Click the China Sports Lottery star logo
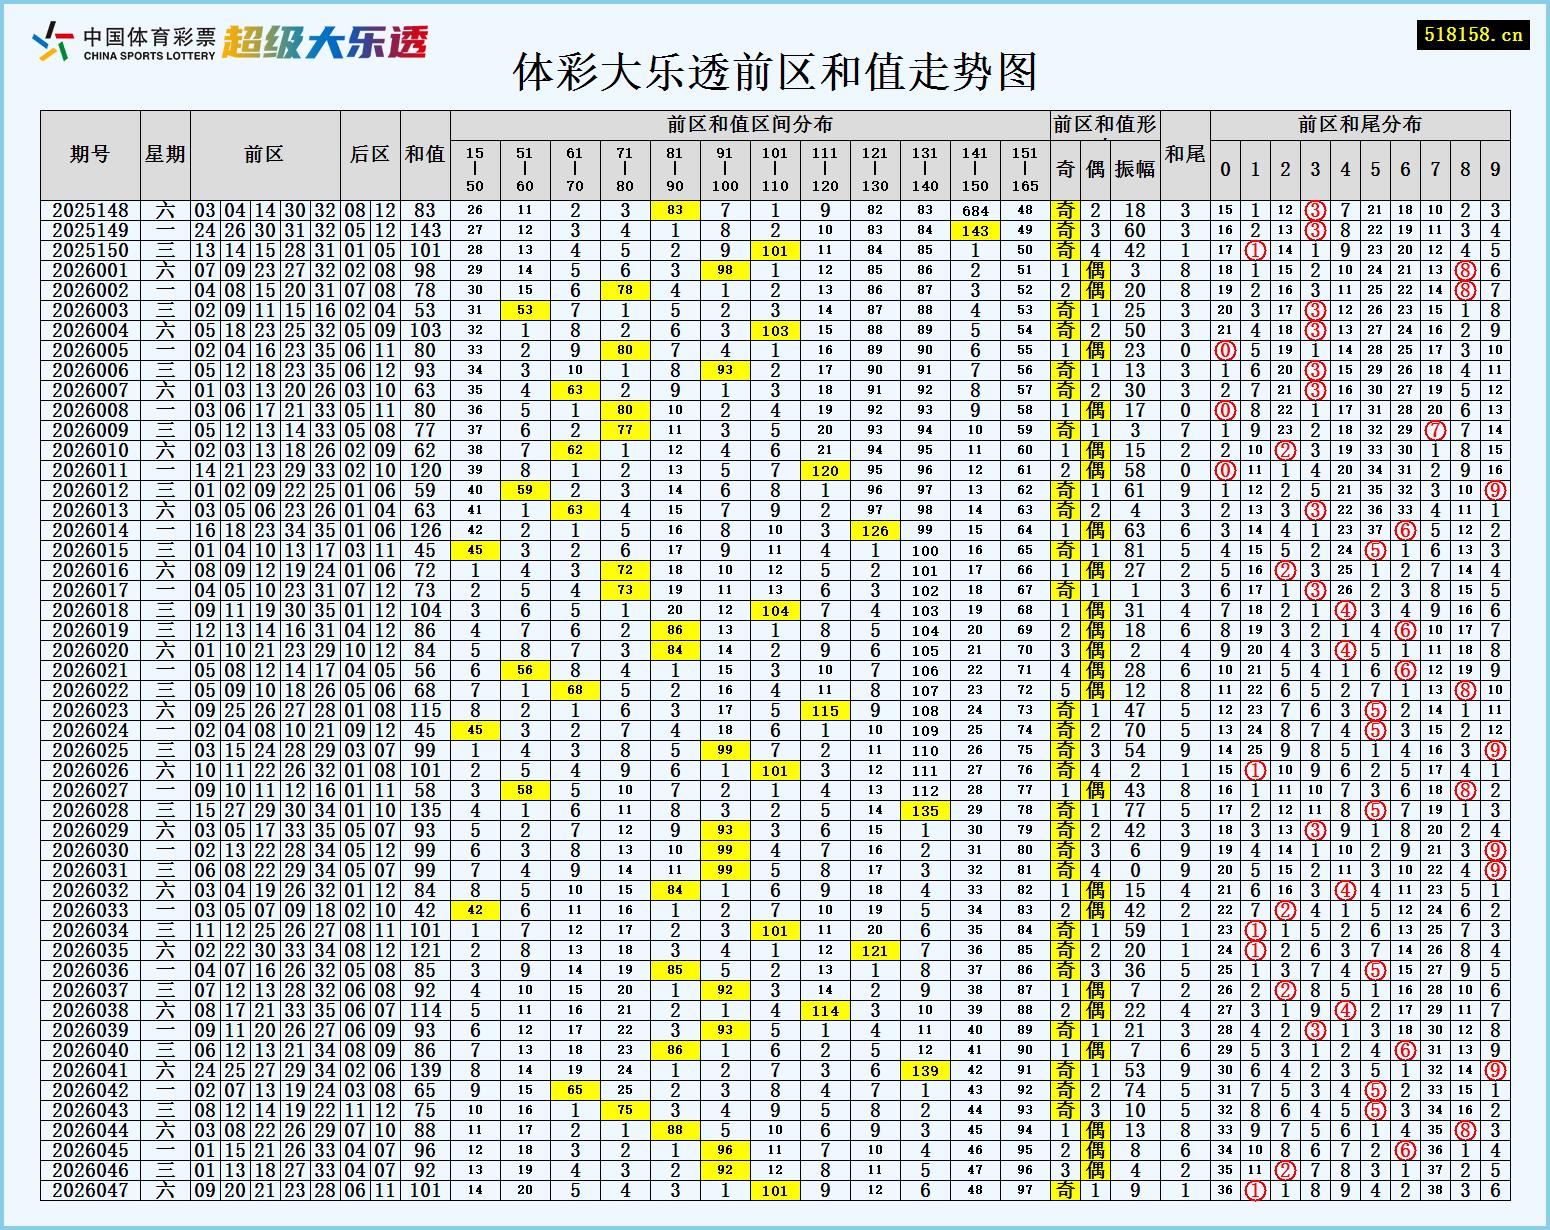The height and width of the screenshot is (1230, 1550). 53,42
